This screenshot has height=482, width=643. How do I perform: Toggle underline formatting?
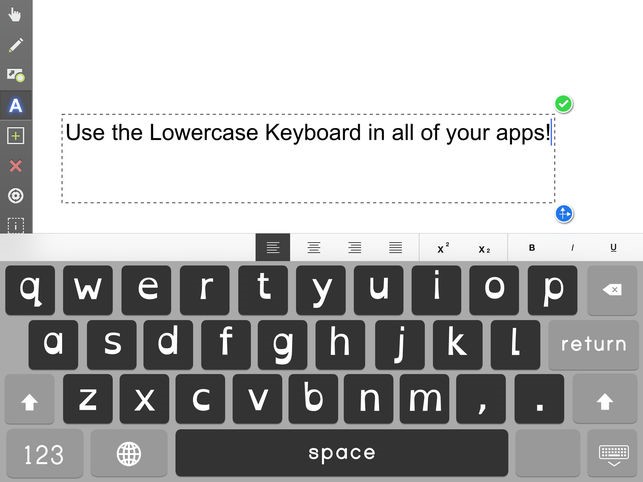coord(613,248)
